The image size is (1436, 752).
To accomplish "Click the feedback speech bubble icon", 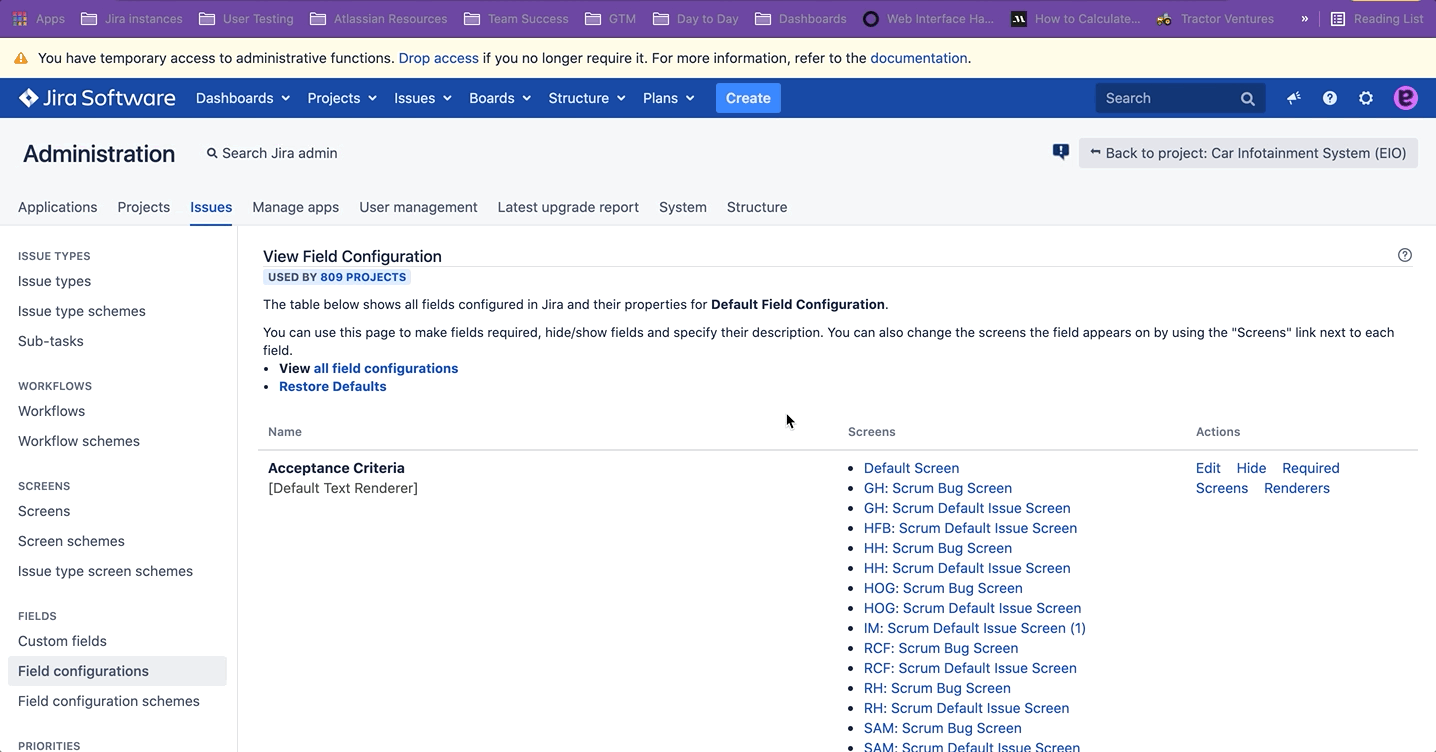I will 1061,152.
